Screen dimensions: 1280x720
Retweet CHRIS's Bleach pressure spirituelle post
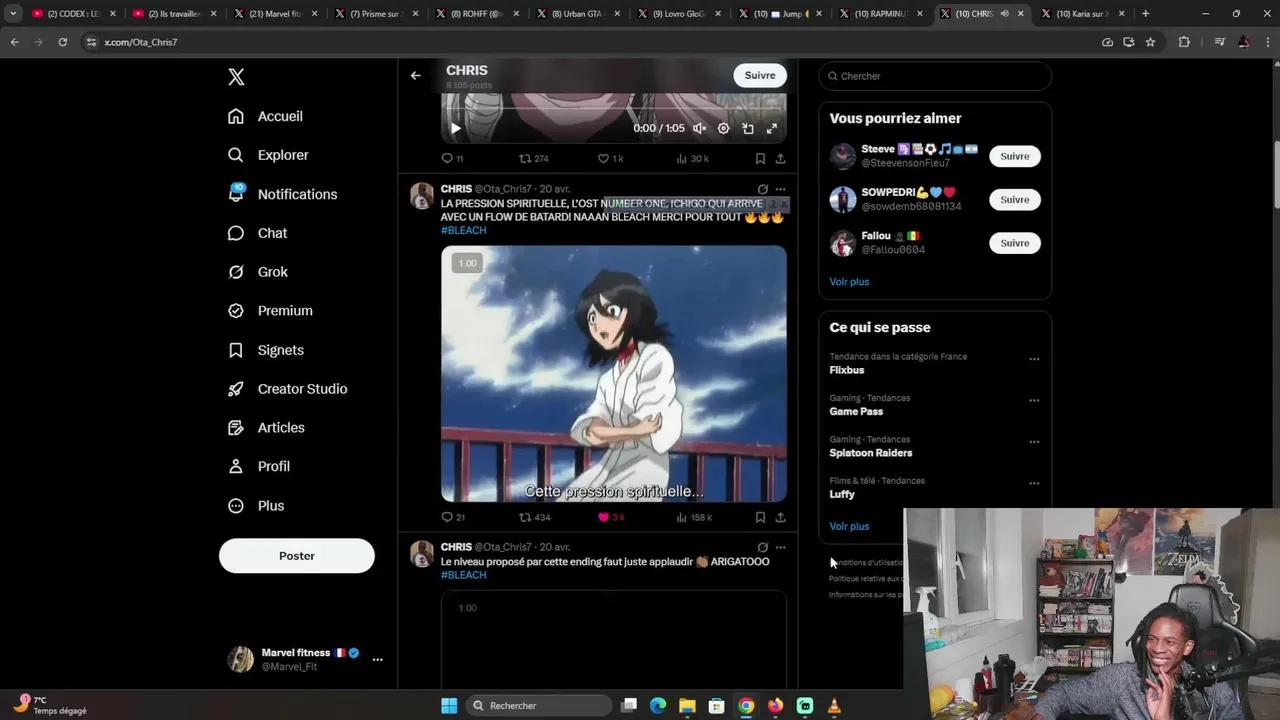point(523,517)
